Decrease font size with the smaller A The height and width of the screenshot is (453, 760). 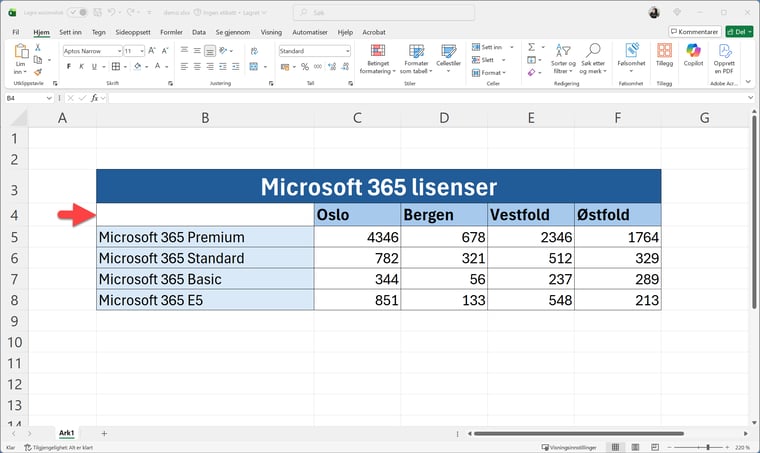pyautogui.click(x=165, y=50)
